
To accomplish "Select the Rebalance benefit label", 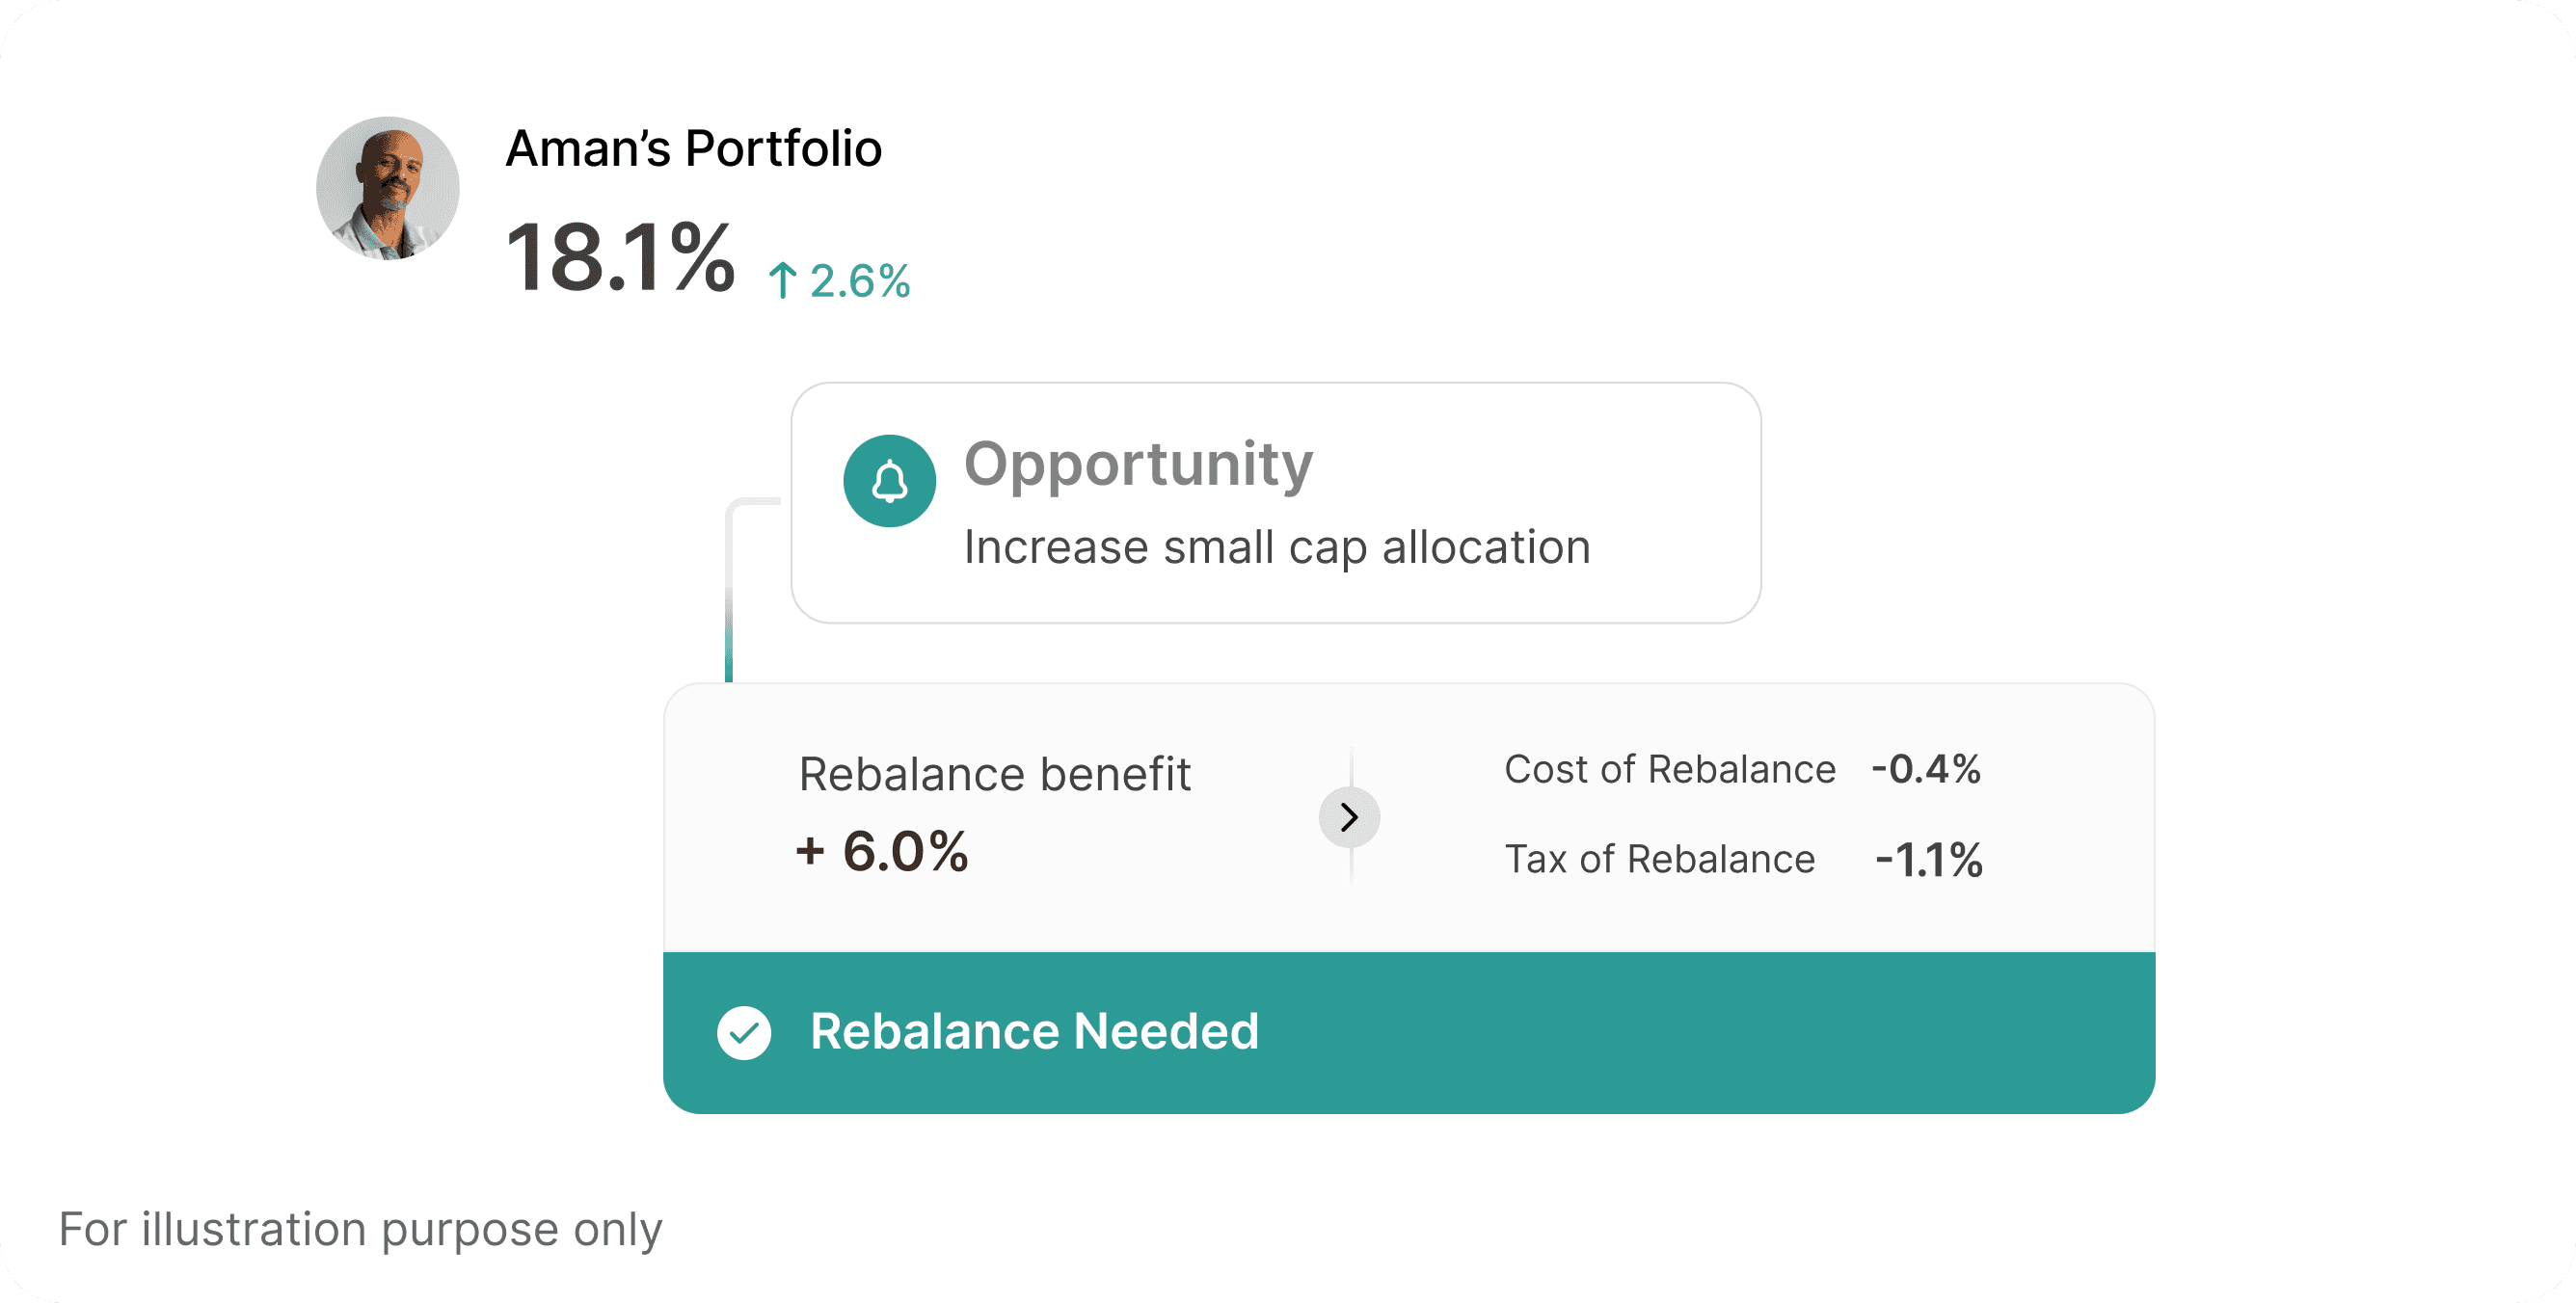I will 994,774.
